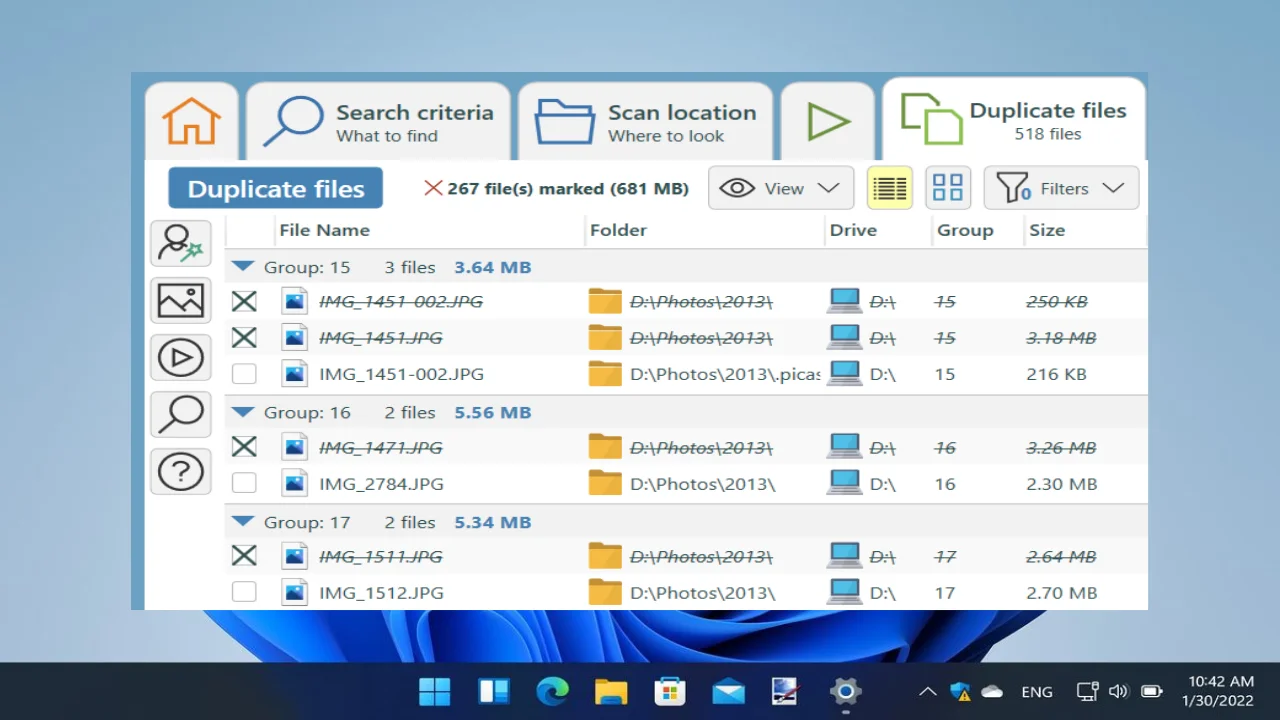Click the 2.70 MB size value
The width and height of the screenshot is (1280, 720).
(x=1062, y=593)
